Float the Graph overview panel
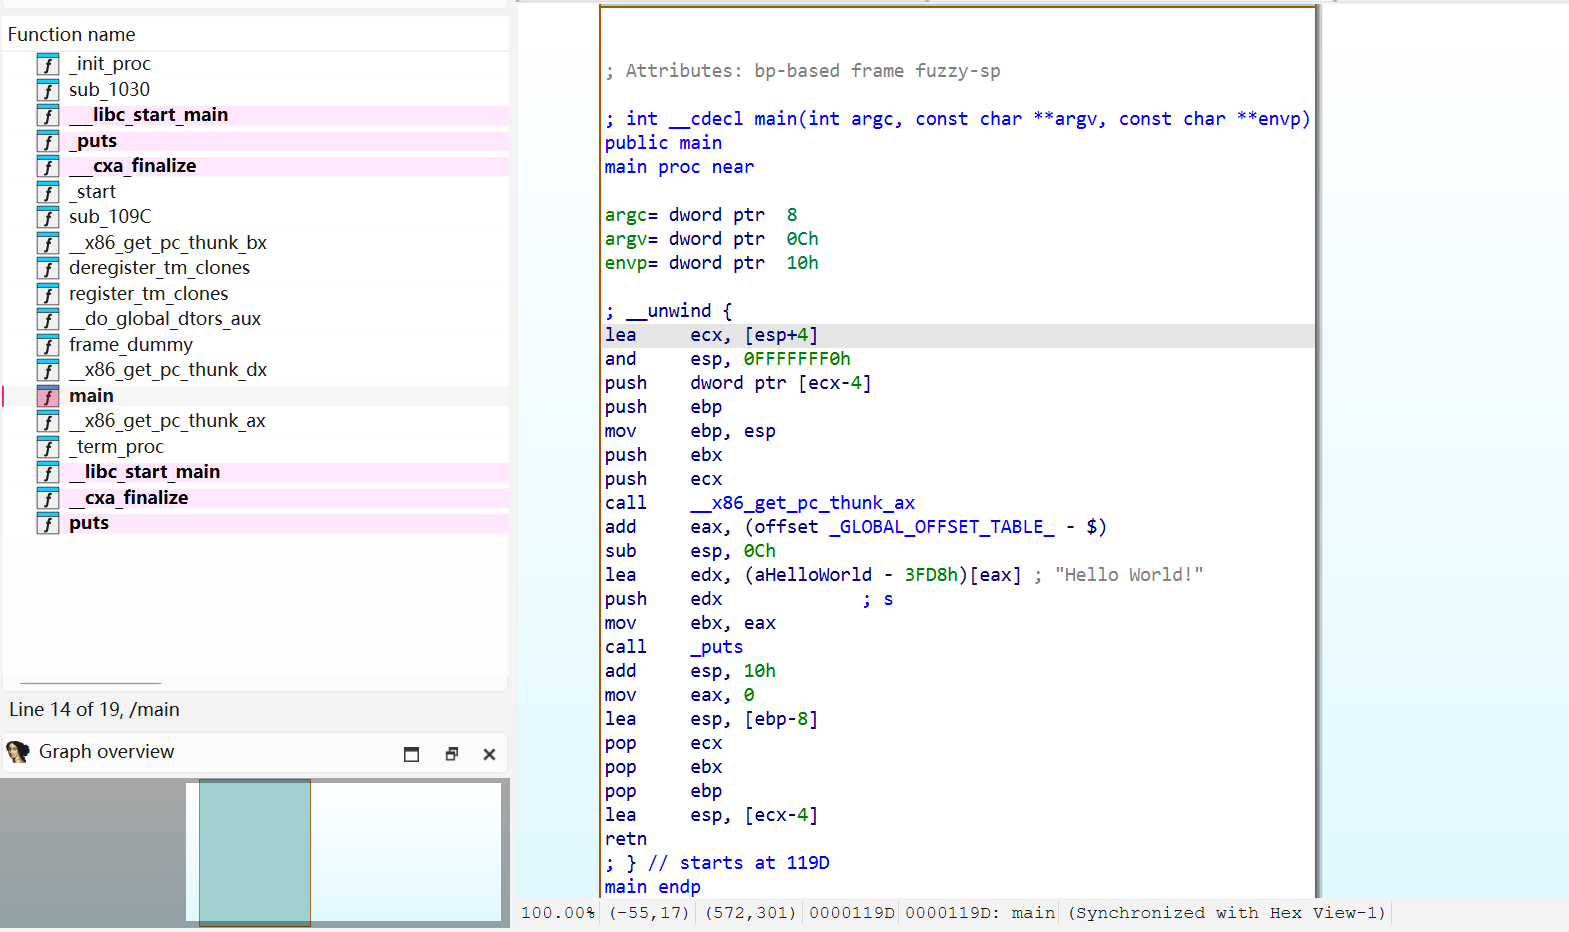This screenshot has width=1569, height=932. click(452, 754)
